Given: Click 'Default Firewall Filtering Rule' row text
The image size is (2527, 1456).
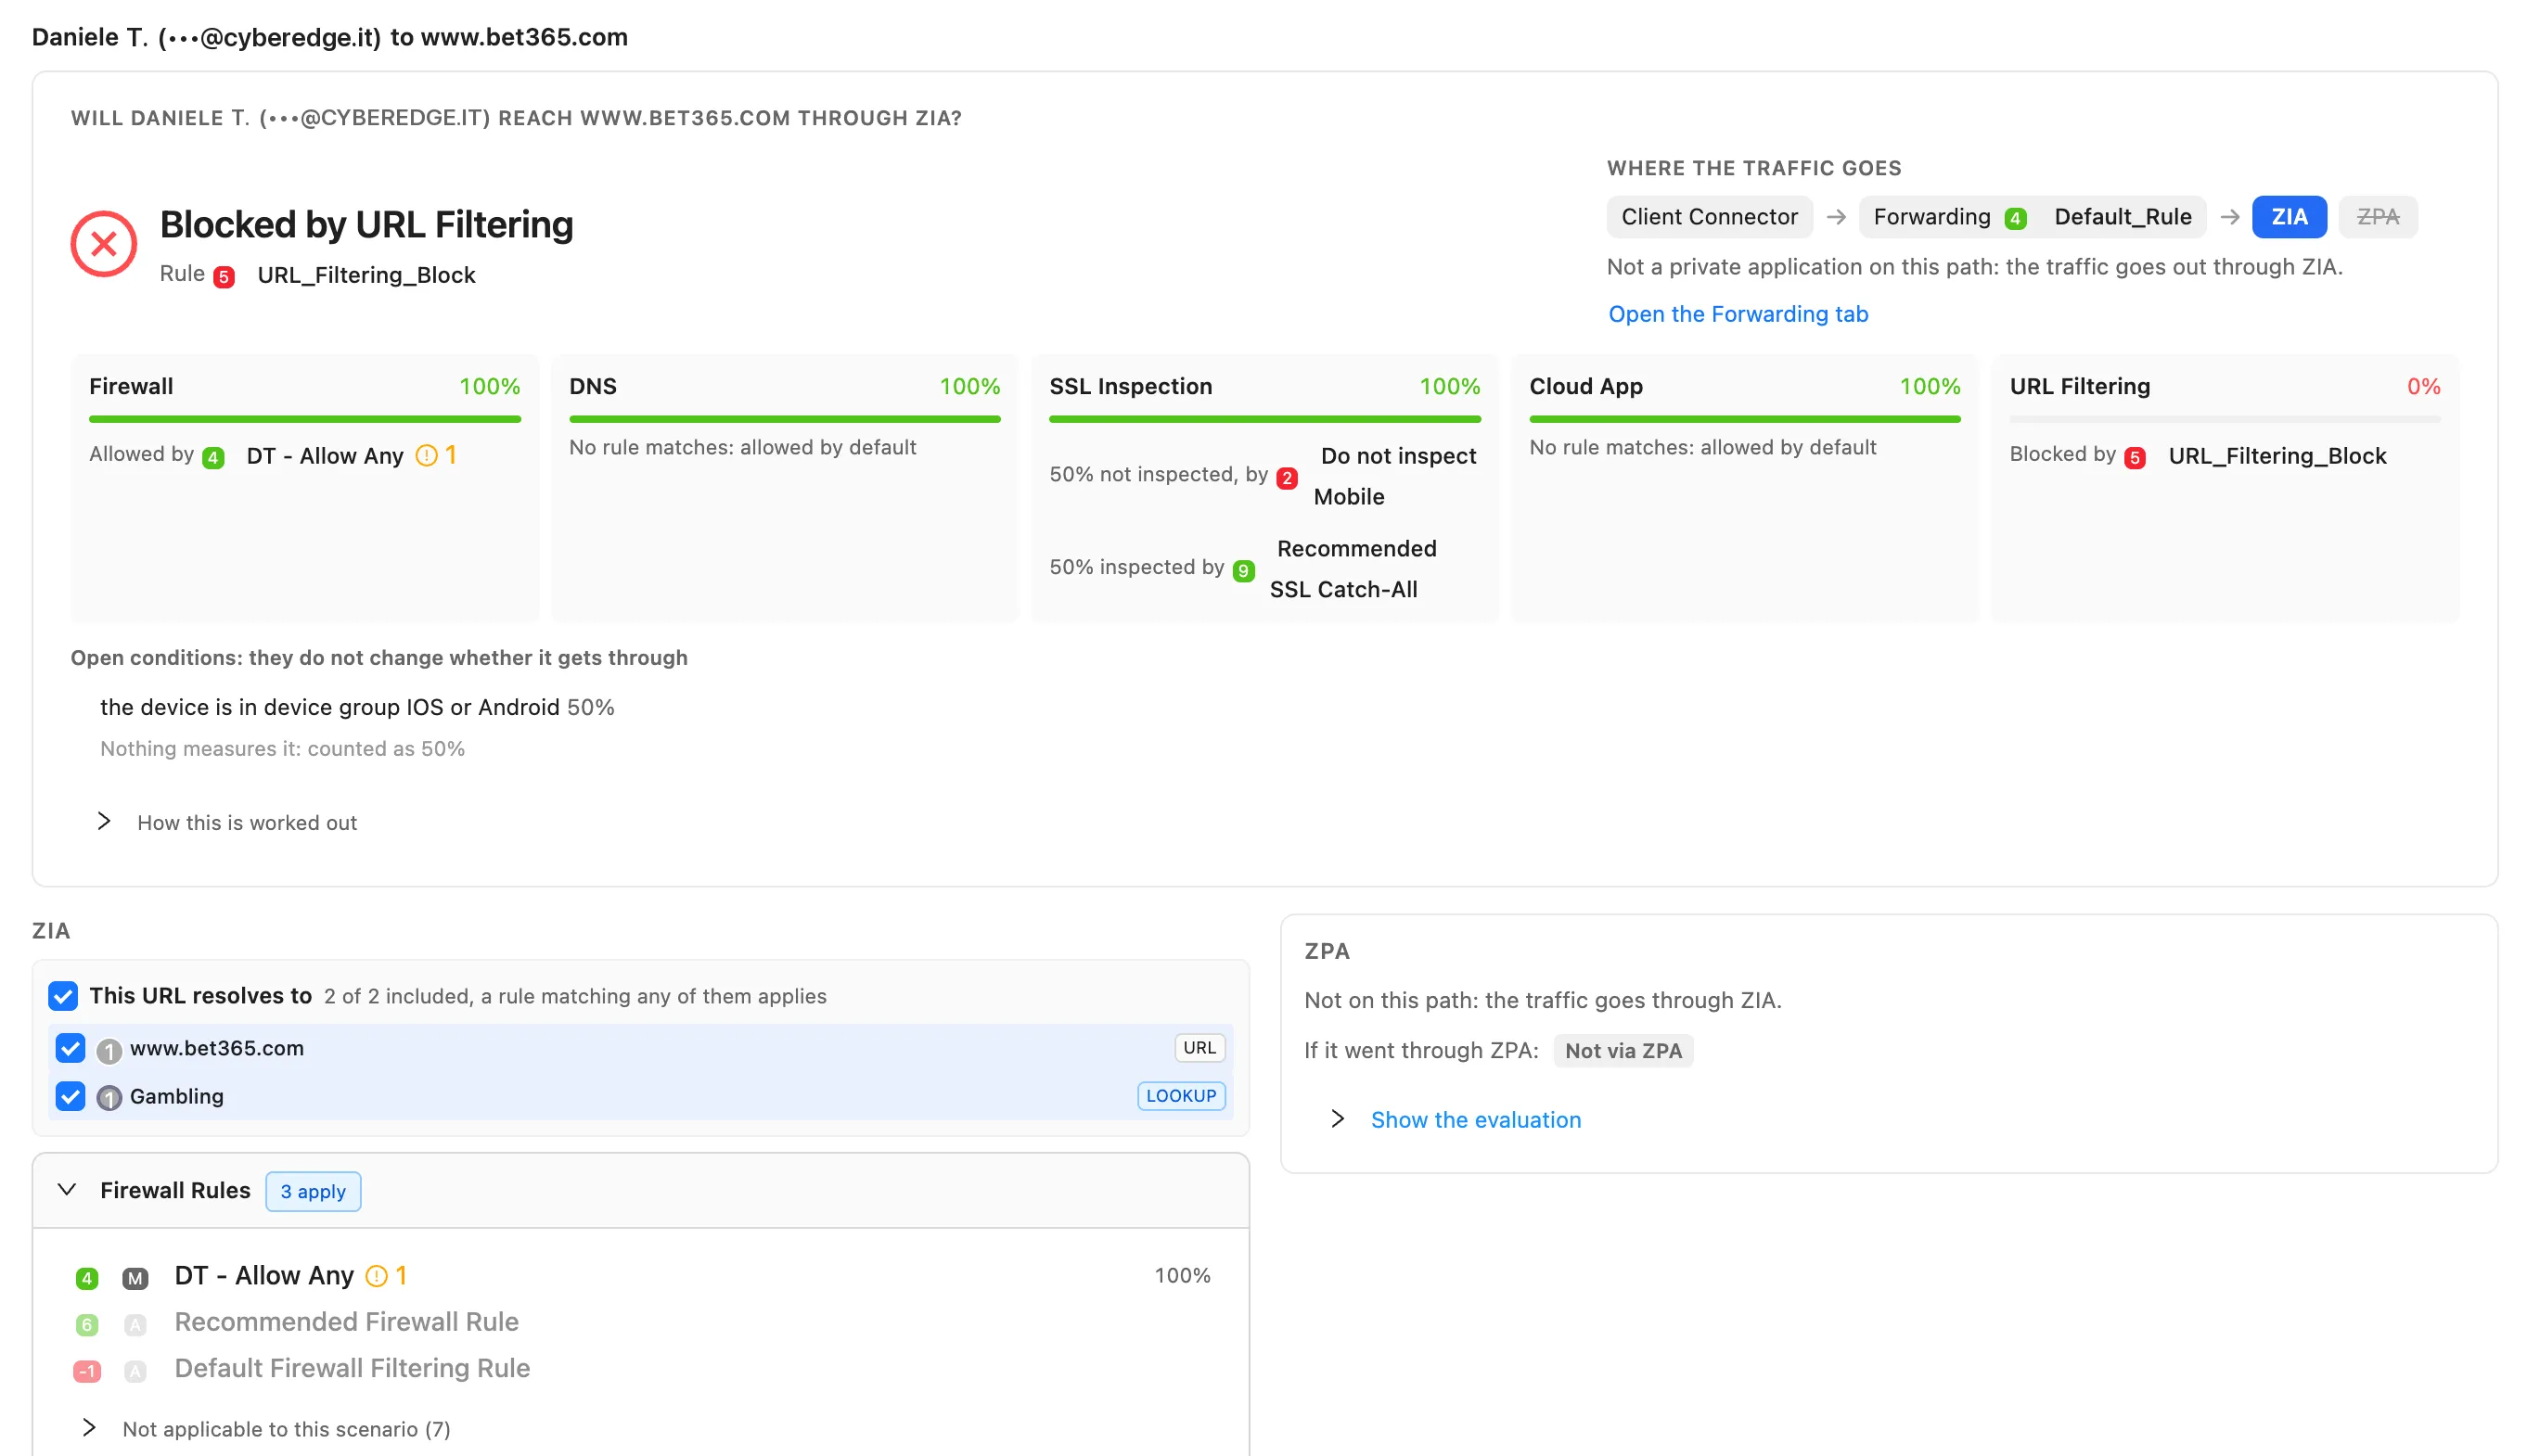Looking at the screenshot, I should (352, 1368).
